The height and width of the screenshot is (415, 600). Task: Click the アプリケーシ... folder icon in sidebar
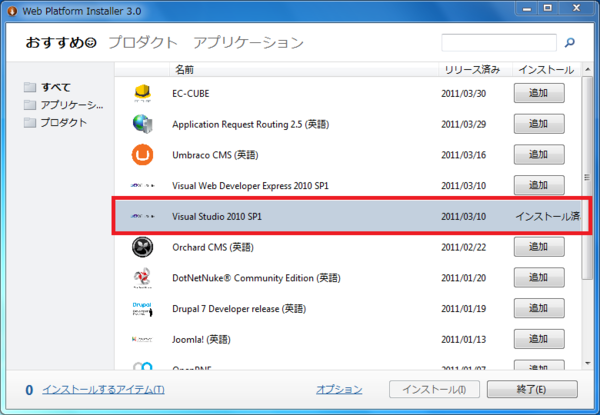(x=30, y=105)
